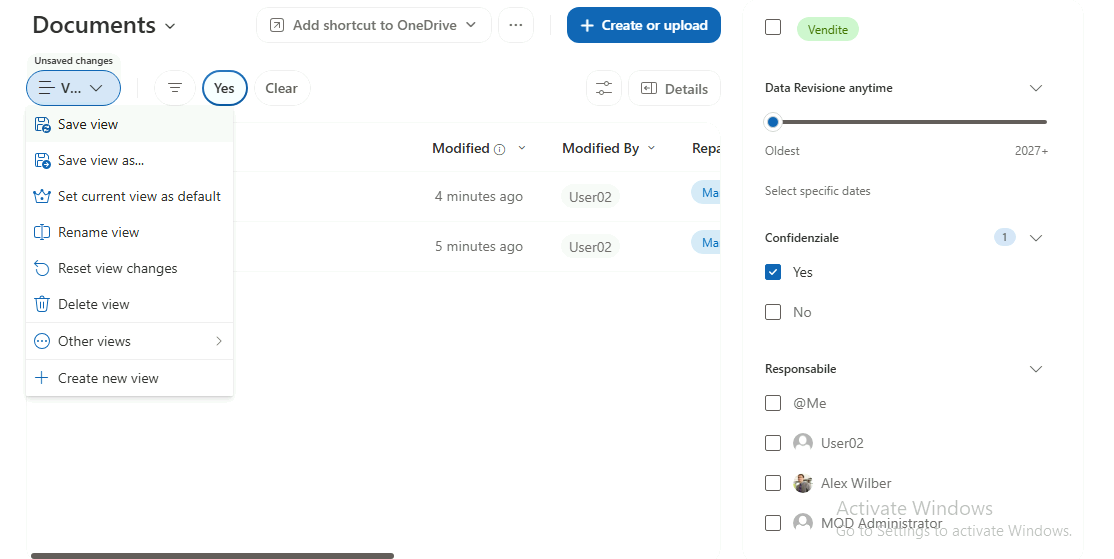Check the @Me checkbox
The width and height of the screenshot is (1114, 559).
pyautogui.click(x=773, y=403)
